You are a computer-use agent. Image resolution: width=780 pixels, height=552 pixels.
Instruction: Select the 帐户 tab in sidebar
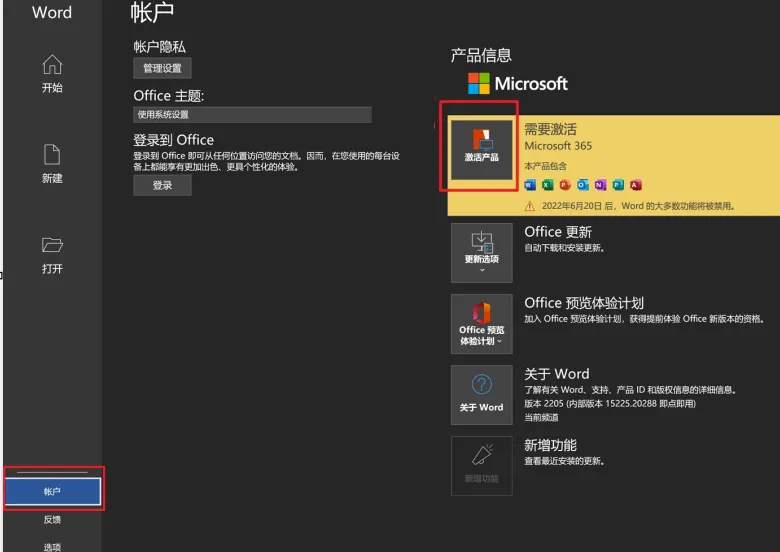[53, 491]
